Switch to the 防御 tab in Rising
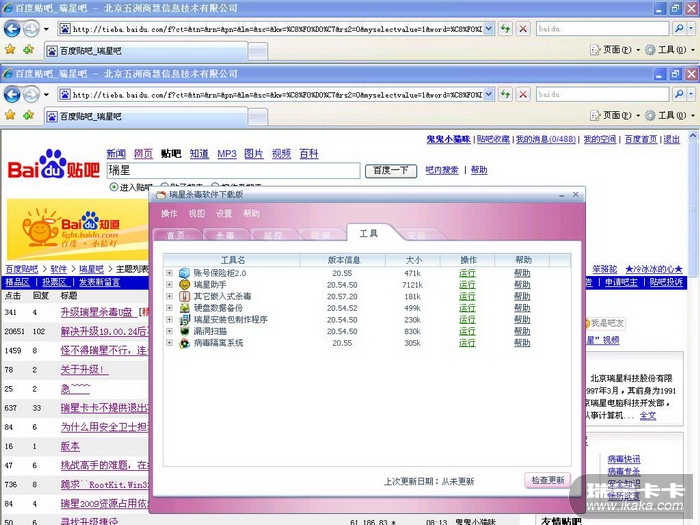700x525 pixels. point(321,235)
